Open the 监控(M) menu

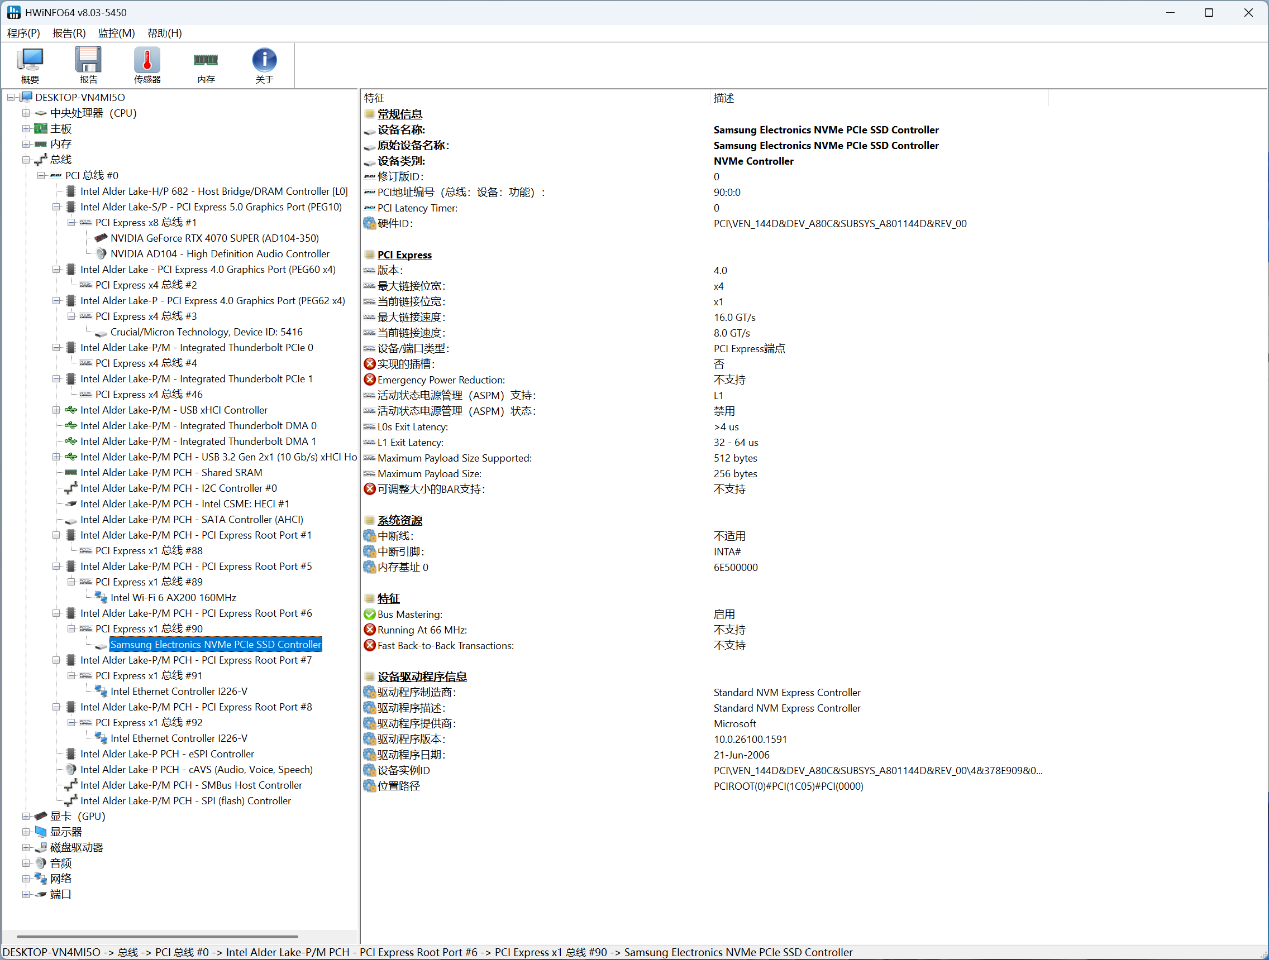[116, 33]
